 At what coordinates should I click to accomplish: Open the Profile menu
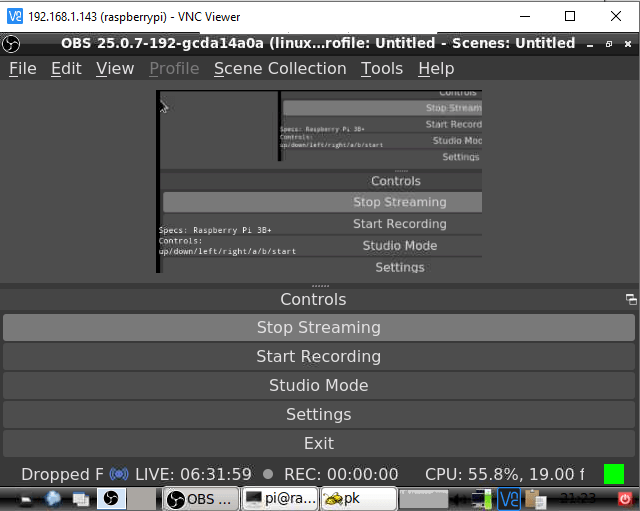click(x=174, y=69)
